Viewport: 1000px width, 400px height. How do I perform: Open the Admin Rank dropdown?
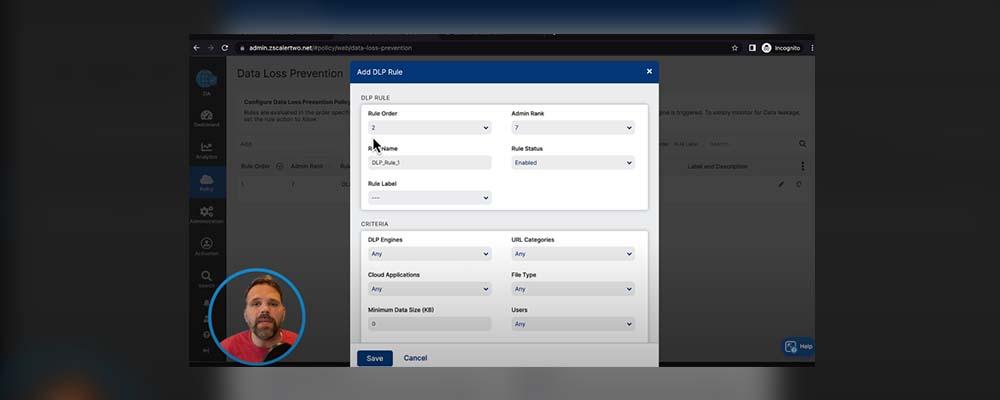coord(573,128)
